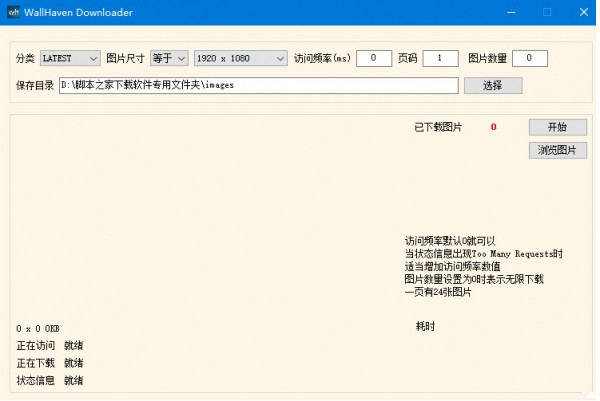
Task: Click the 0 x 0 0KB size text
Action: (38, 329)
